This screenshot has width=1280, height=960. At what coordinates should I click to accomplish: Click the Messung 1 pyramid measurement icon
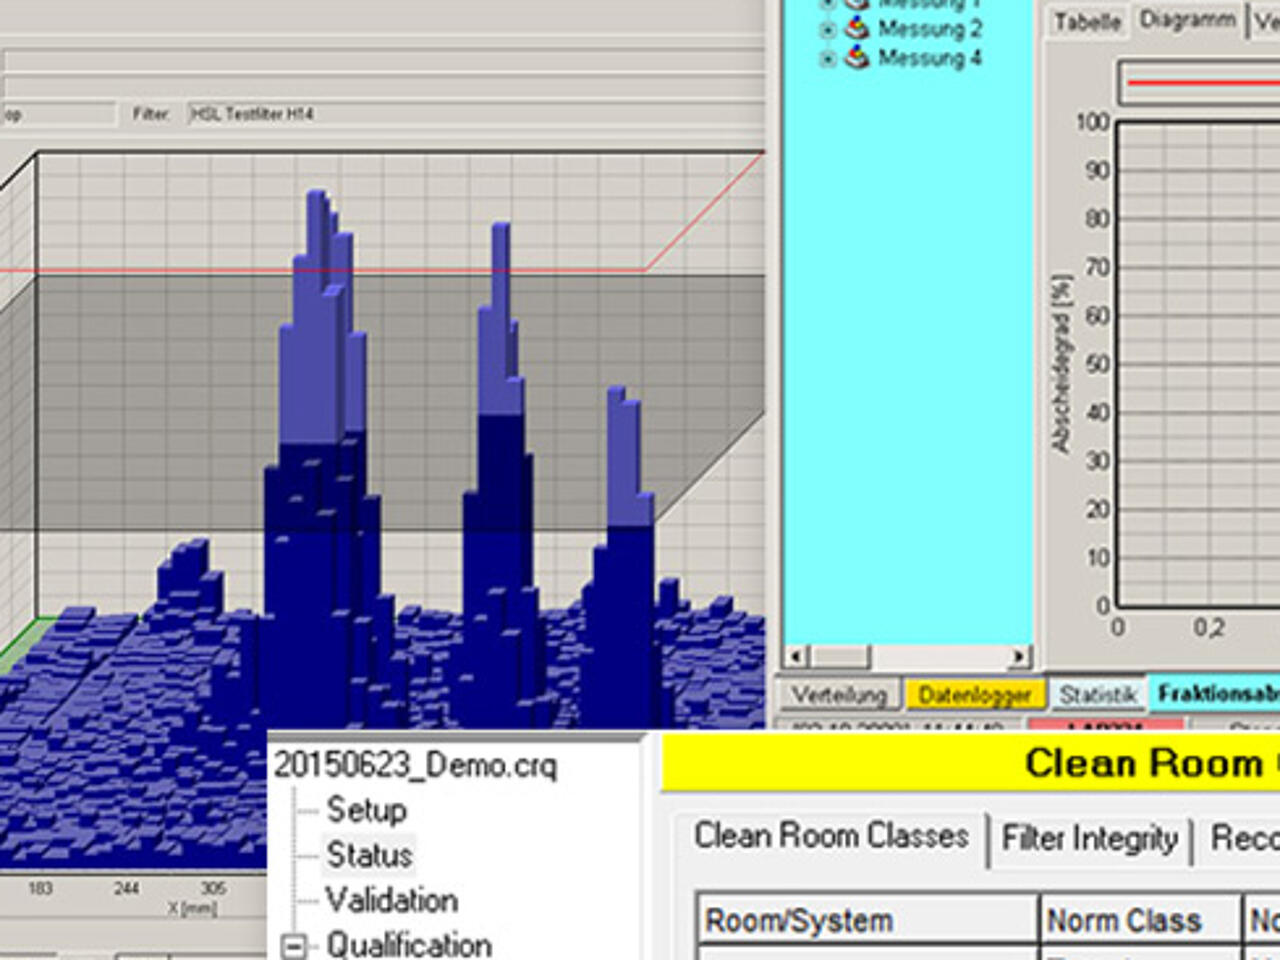coord(856,5)
